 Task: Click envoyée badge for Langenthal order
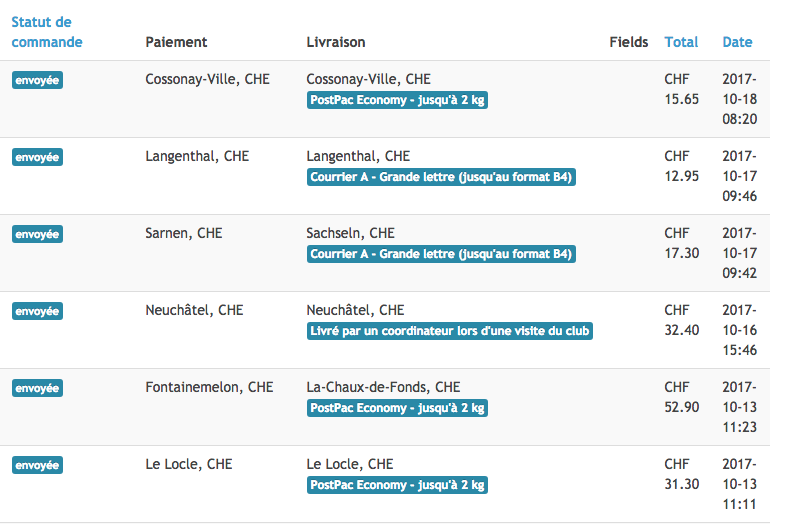click(37, 157)
